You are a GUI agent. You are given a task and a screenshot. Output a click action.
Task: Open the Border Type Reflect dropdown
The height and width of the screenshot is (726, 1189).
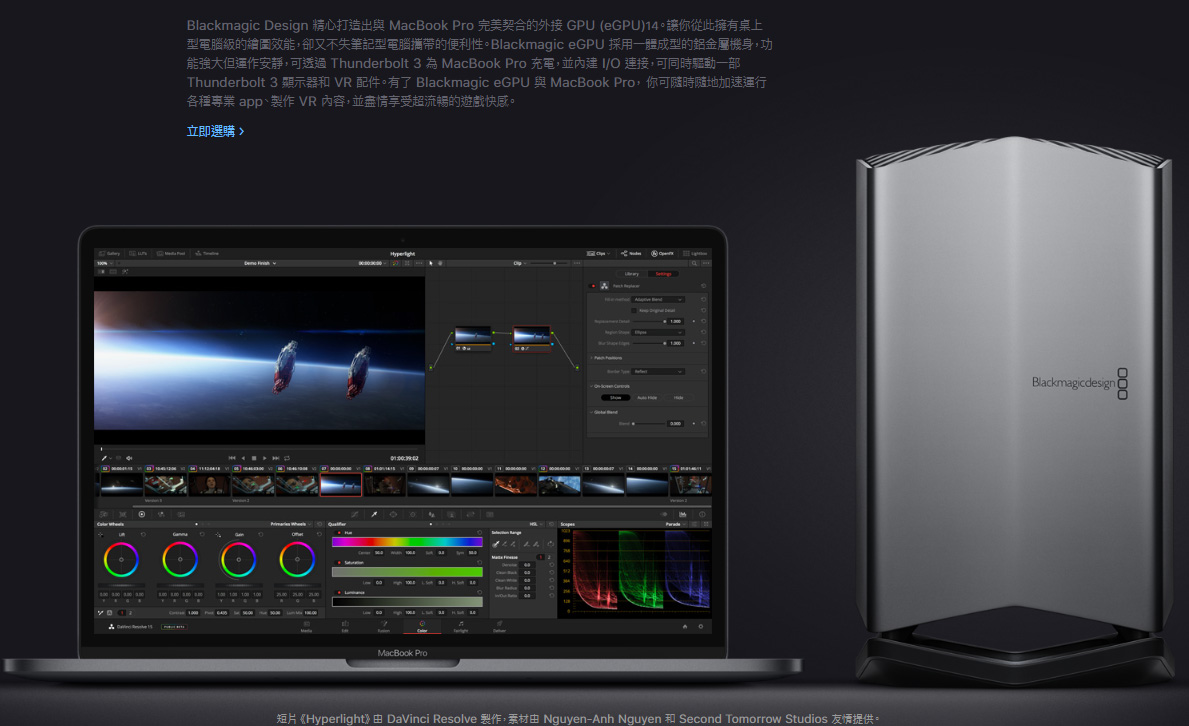(x=657, y=372)
